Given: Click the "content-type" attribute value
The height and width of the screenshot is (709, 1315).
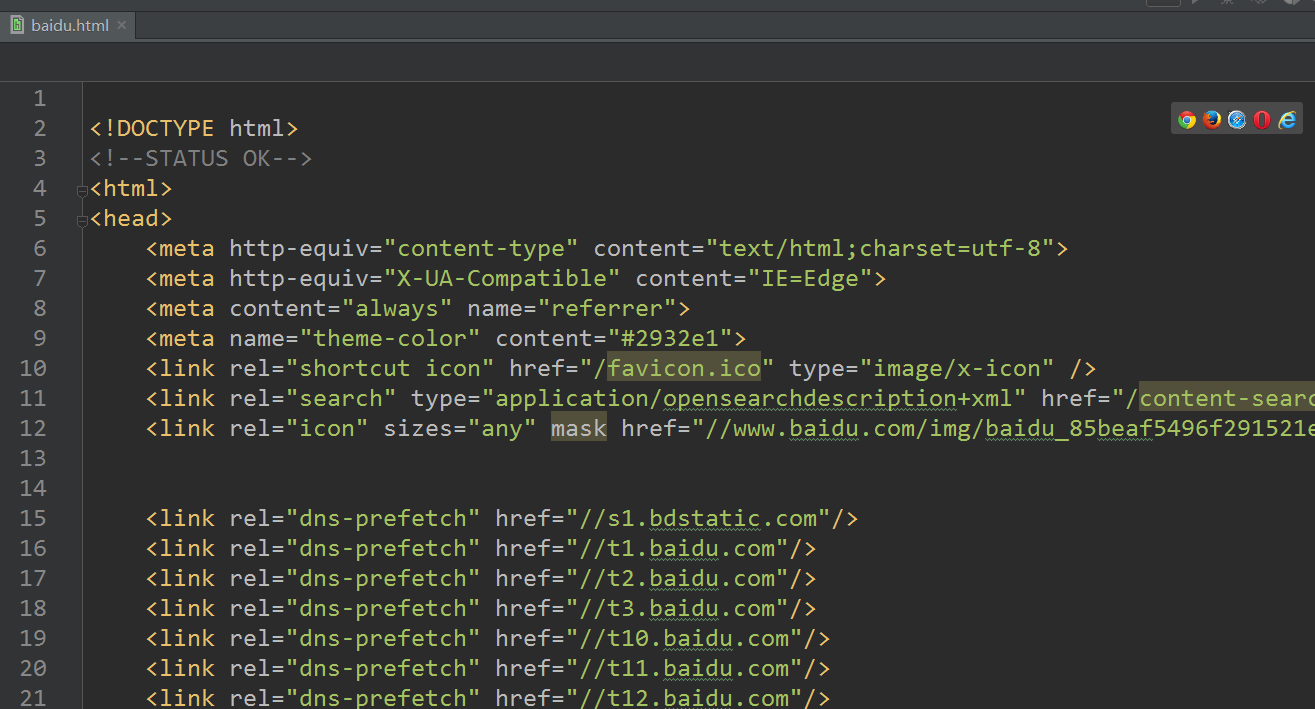Looking at the screenshot, I should [x=482, y=248].
